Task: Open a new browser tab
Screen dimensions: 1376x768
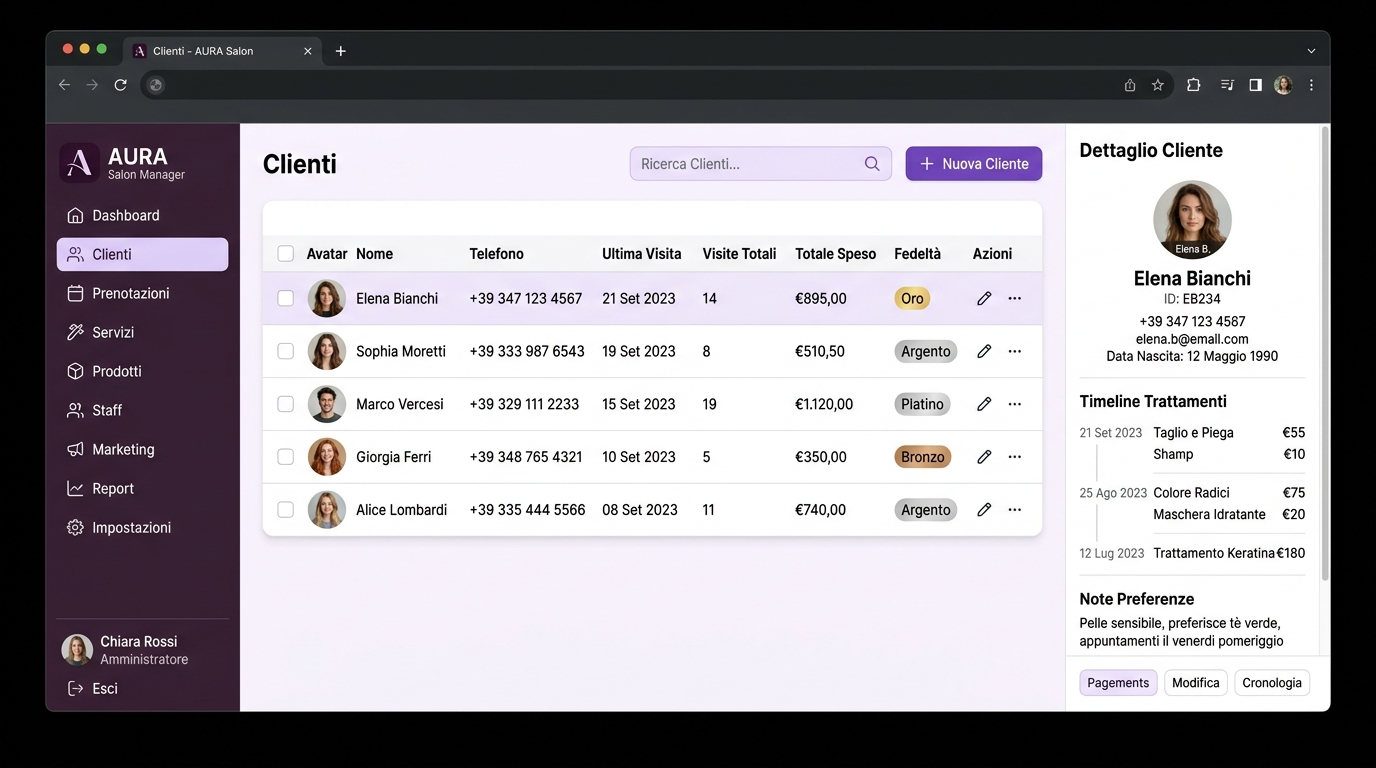Action: click(x=341, y=51)
